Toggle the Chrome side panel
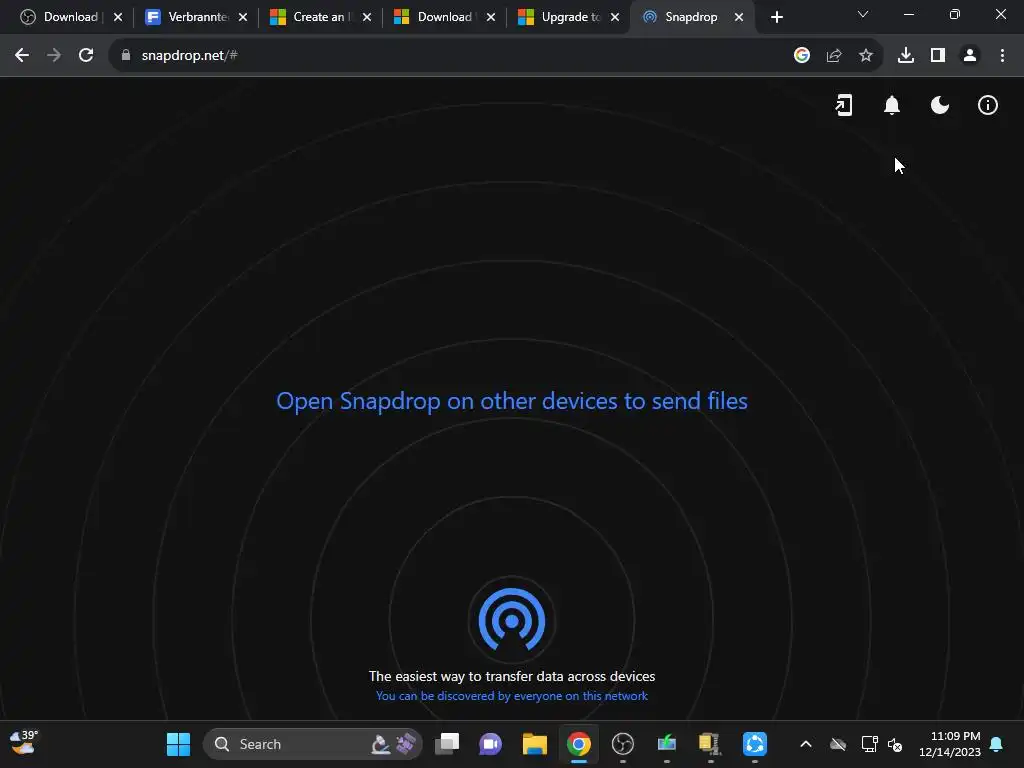 tap(938, 56)
